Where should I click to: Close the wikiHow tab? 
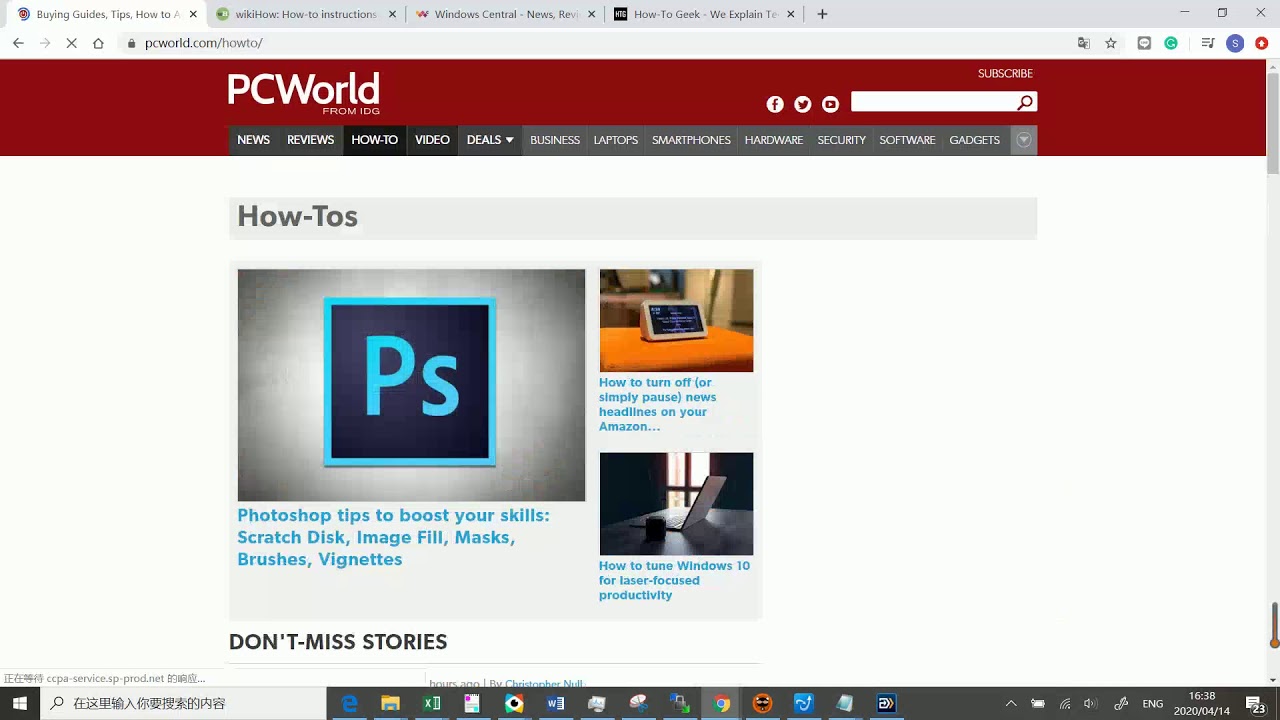393,14
